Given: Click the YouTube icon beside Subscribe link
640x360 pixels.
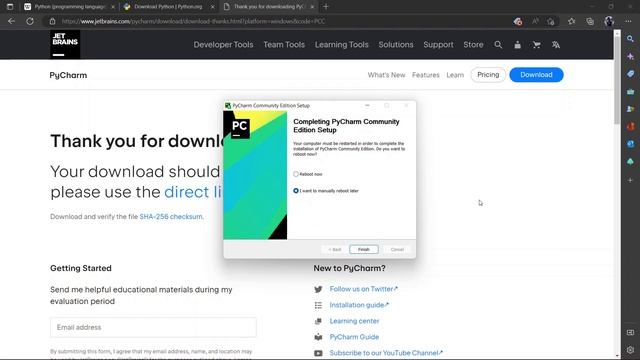Looking at the screenshot, I should point(318,353).
